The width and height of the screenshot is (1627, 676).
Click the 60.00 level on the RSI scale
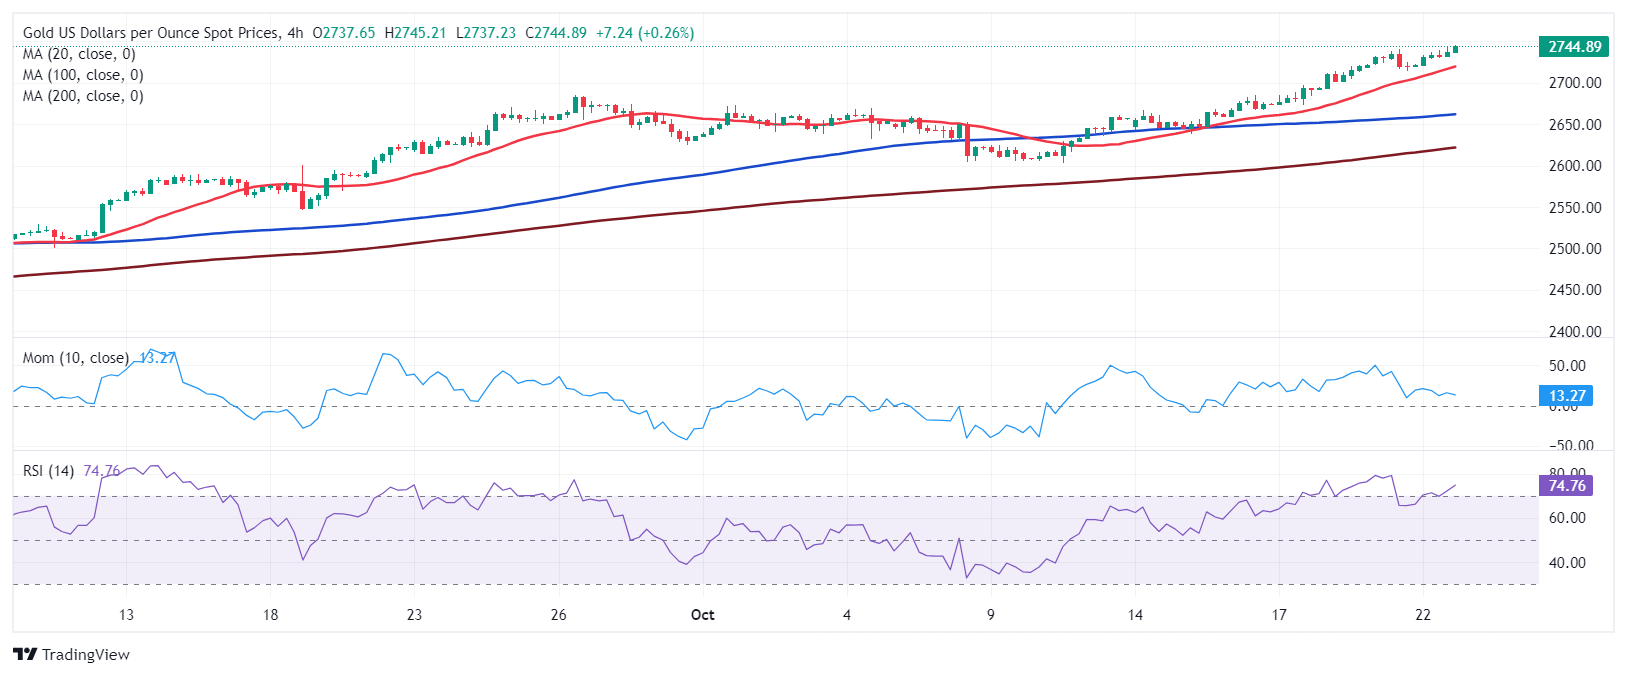point(1567,518)
